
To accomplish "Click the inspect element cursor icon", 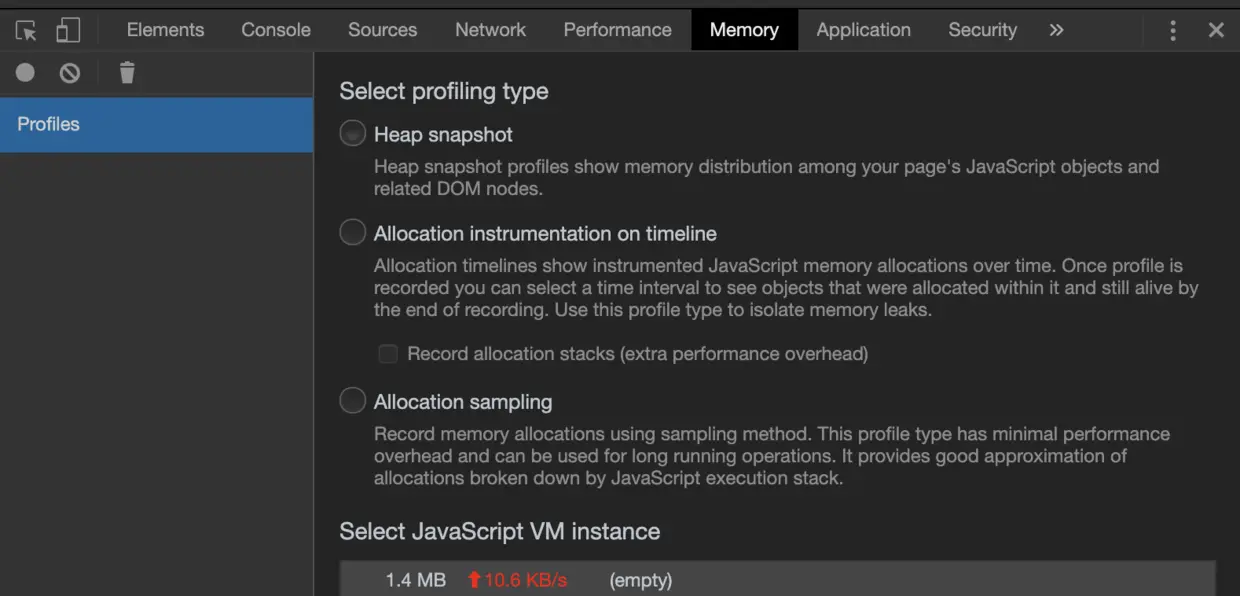I will [26, 31].
